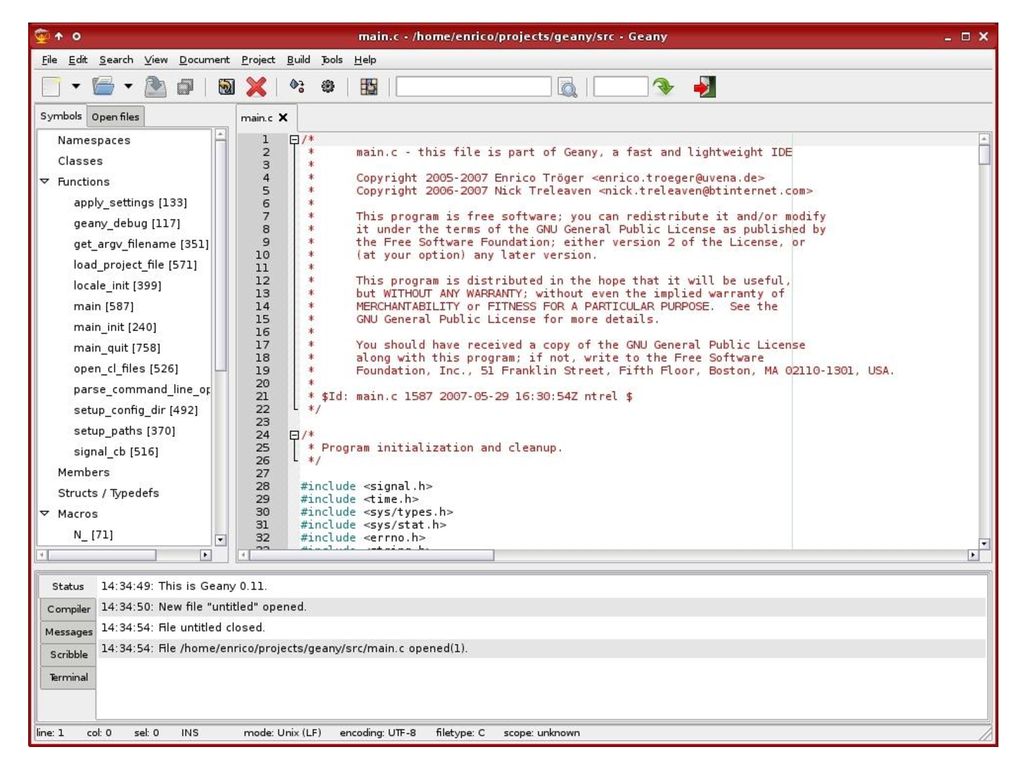1024x768 pixels.
Task: Jump to main_quit [758] symbol
Action: click(117, 348)
